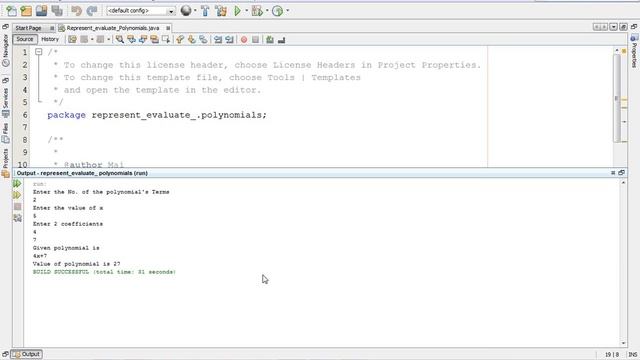Image resolution: width=640 pixels, height=360 pixels.
Task: Click the Output settings icon below Stop
Action: (17, 218)
